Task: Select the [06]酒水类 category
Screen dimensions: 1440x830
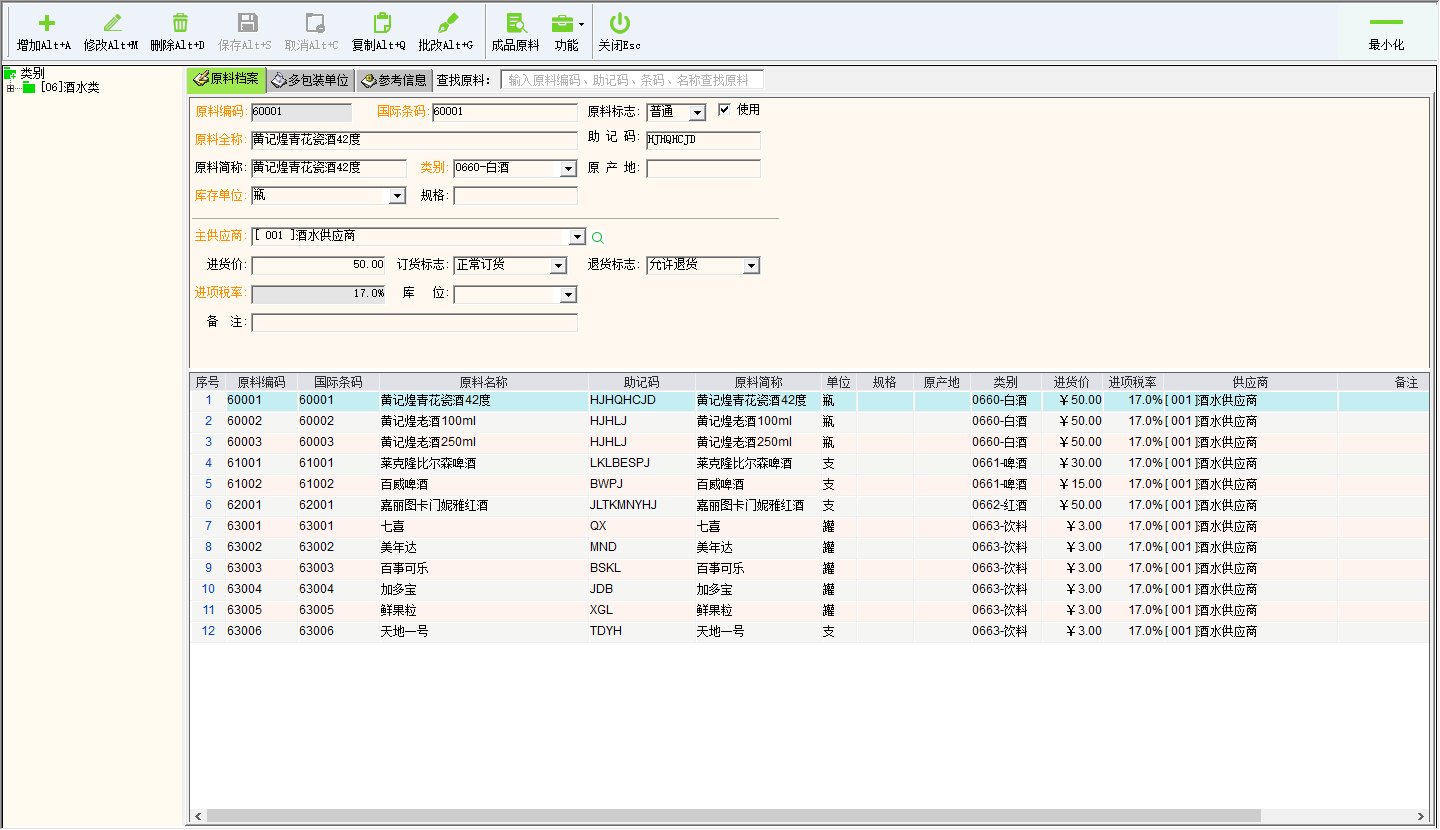Action: click(70, 88)
